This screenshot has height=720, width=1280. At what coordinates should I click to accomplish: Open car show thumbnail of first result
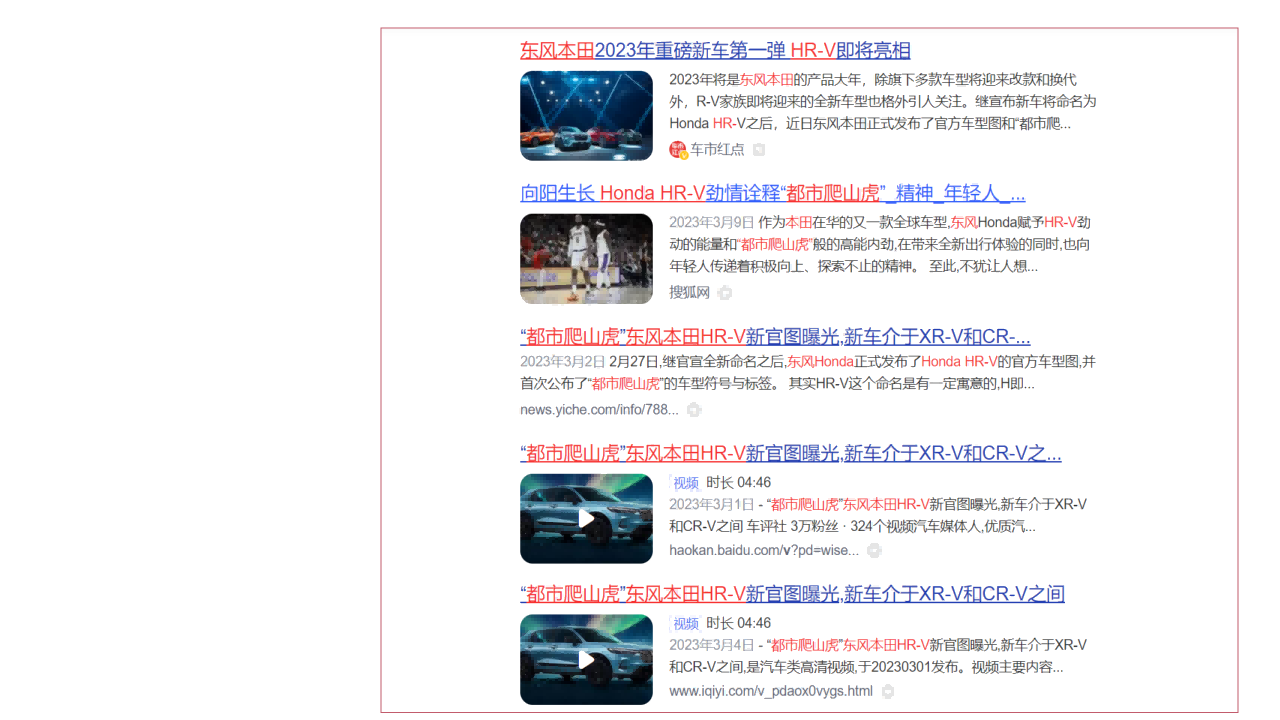pyautogui.click(x=586, y=116)
